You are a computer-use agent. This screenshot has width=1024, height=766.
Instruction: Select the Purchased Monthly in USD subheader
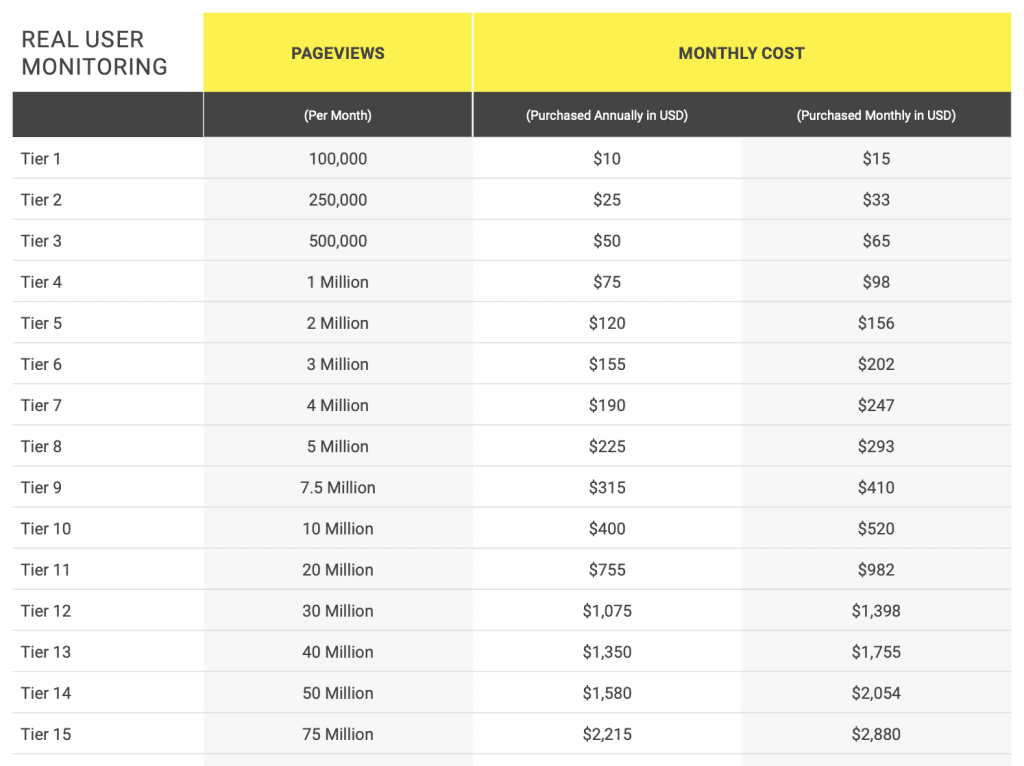(x=876, y=115)
